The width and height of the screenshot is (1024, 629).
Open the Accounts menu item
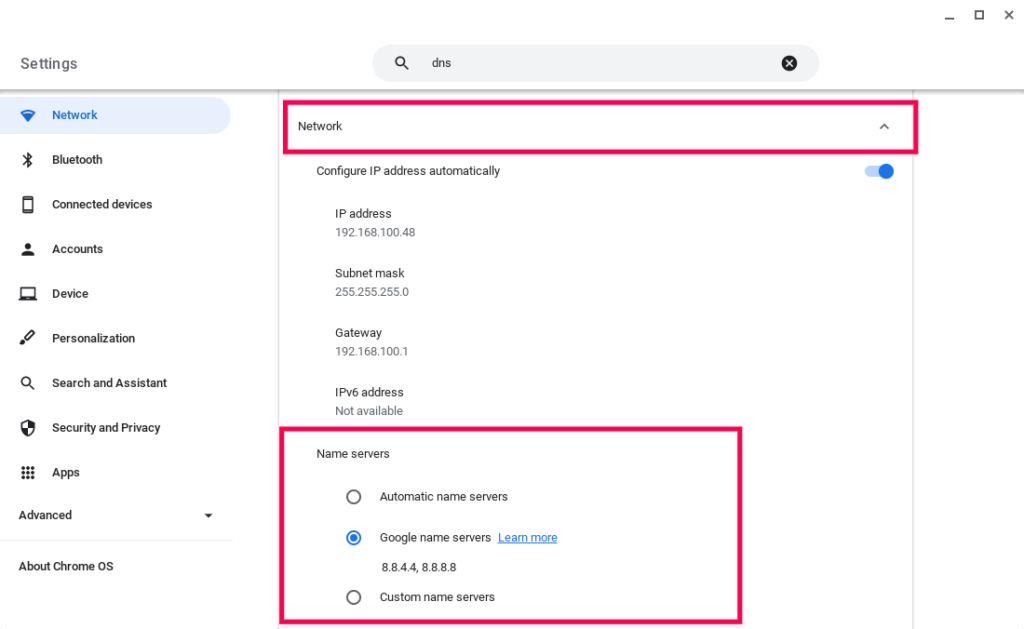(x=115, y=249)
